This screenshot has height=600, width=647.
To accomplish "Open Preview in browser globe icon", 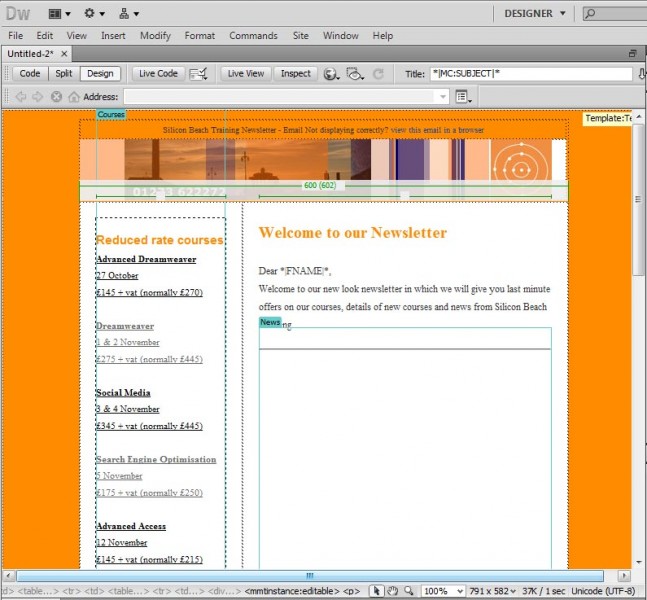I will click(332, 74).
